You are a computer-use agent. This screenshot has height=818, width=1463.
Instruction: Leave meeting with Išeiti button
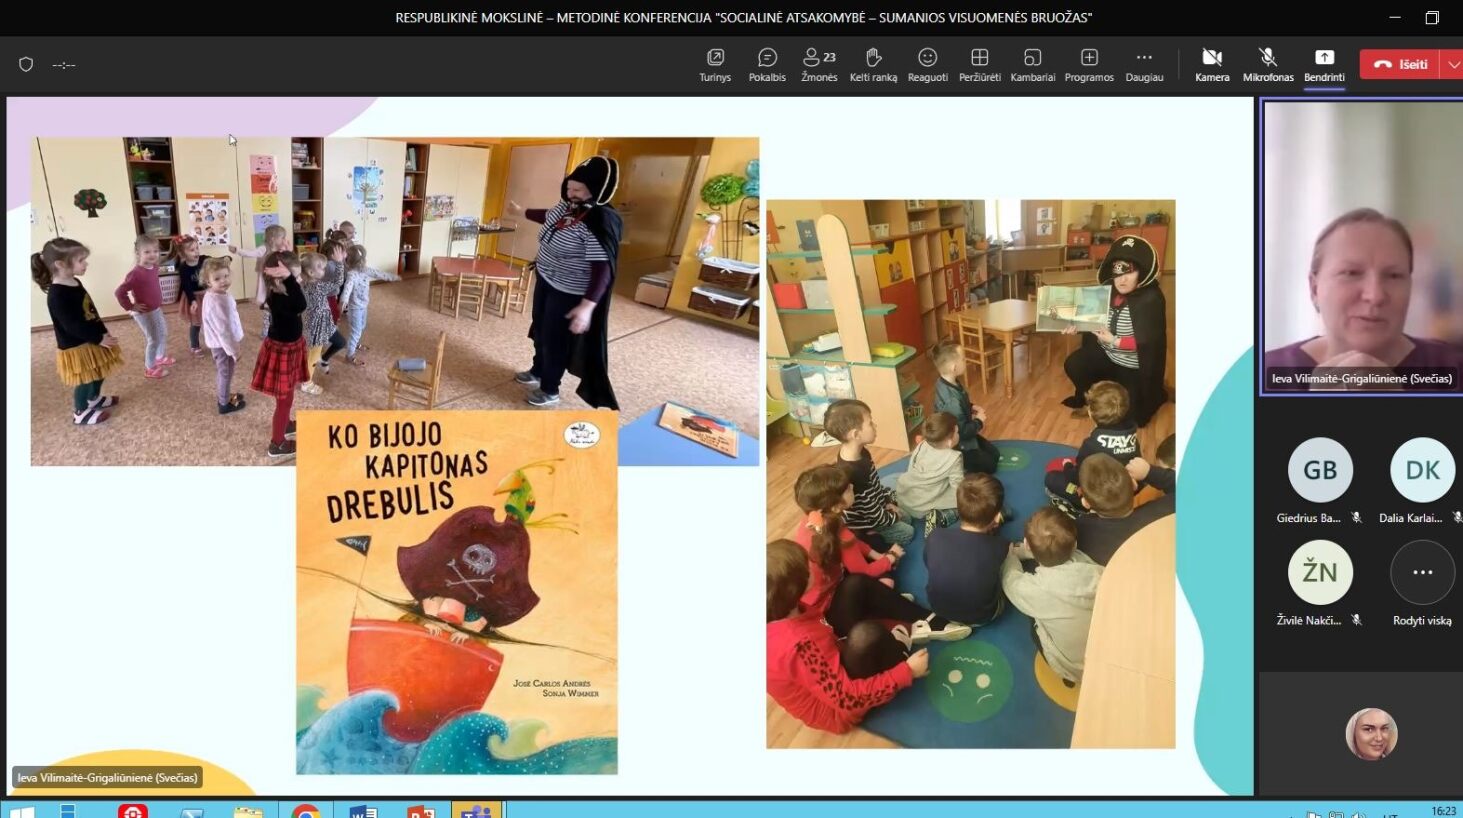[x=1400, y=64]
